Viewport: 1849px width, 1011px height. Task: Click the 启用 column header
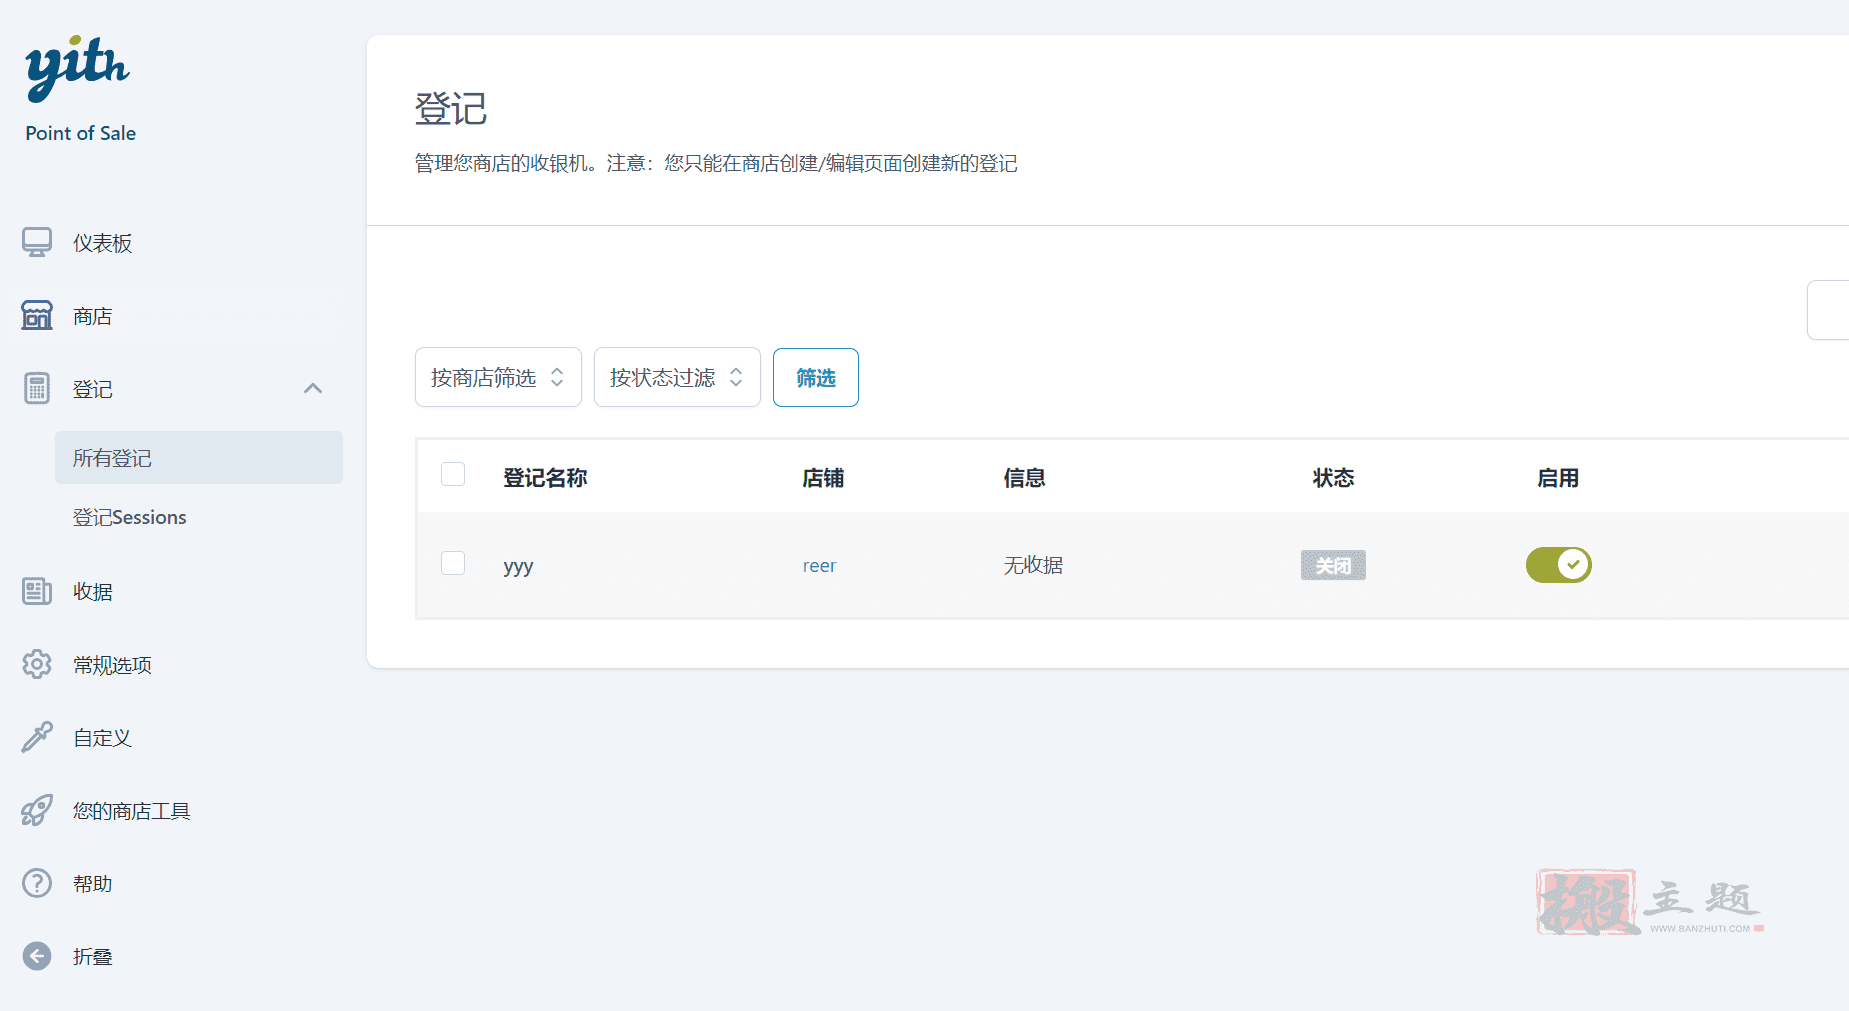click(1558, 478)
